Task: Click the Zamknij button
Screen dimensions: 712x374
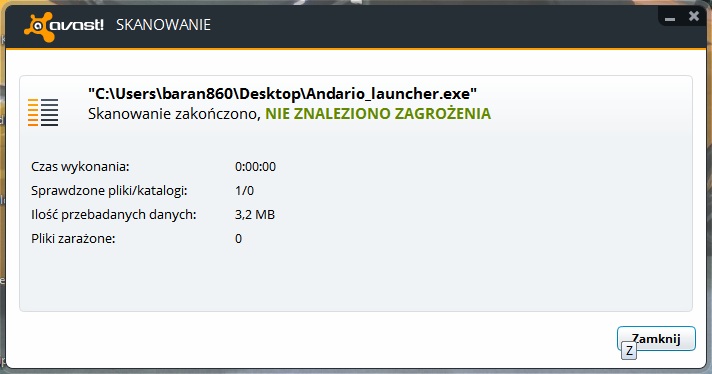Action: click(656, 339)
